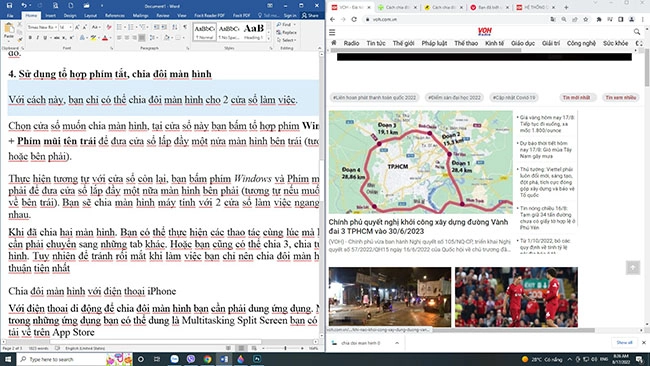
Task: Select the font color red swatch
Action: (x=105, y=38)
